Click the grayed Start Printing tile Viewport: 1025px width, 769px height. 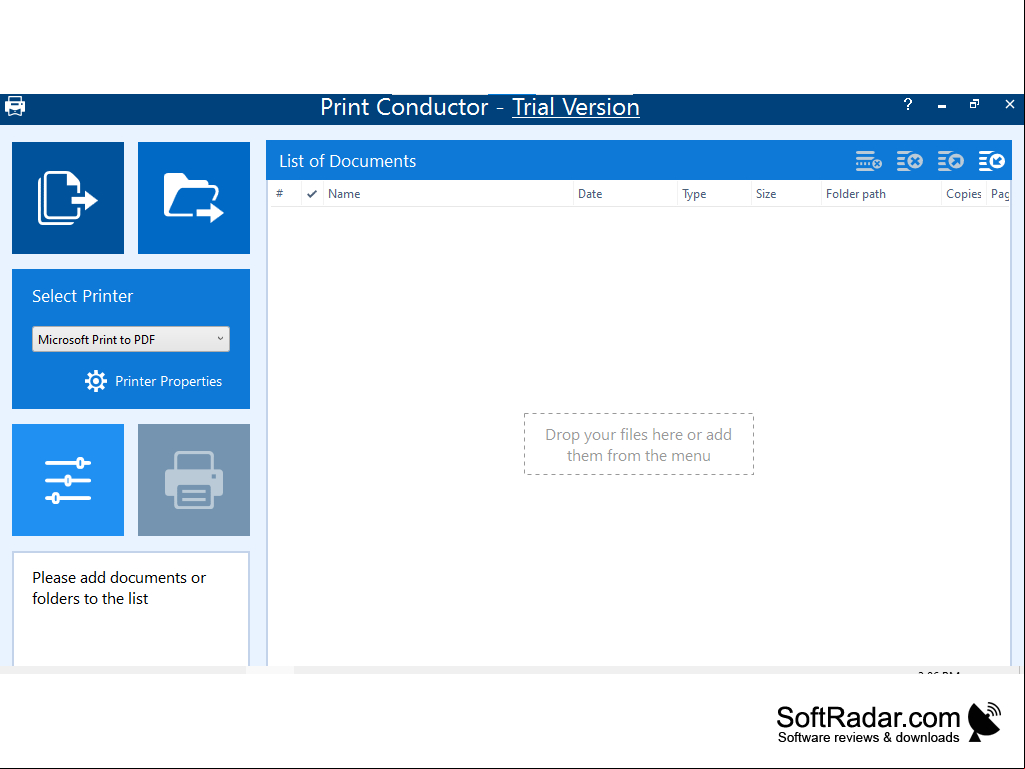(193, 480)
